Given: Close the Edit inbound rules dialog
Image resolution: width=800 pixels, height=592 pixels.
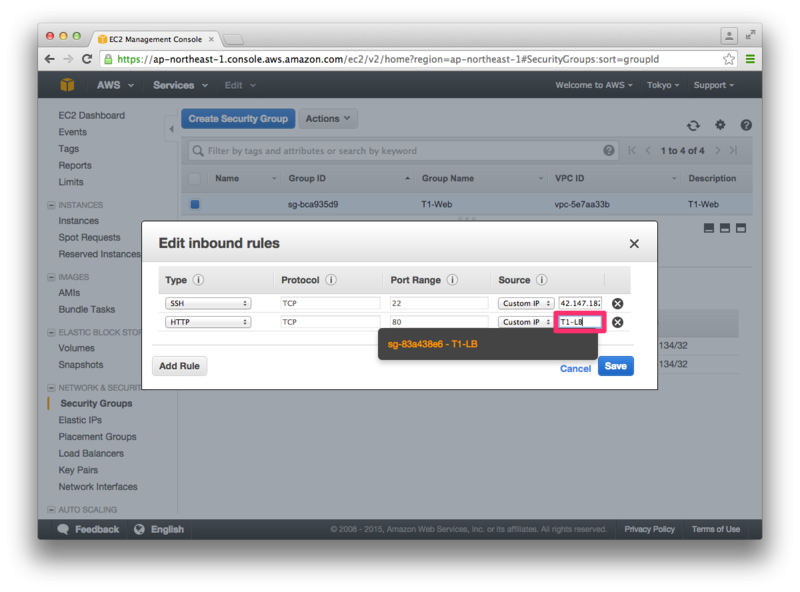Looking at the screenshot, I should [x=634, y=243].
